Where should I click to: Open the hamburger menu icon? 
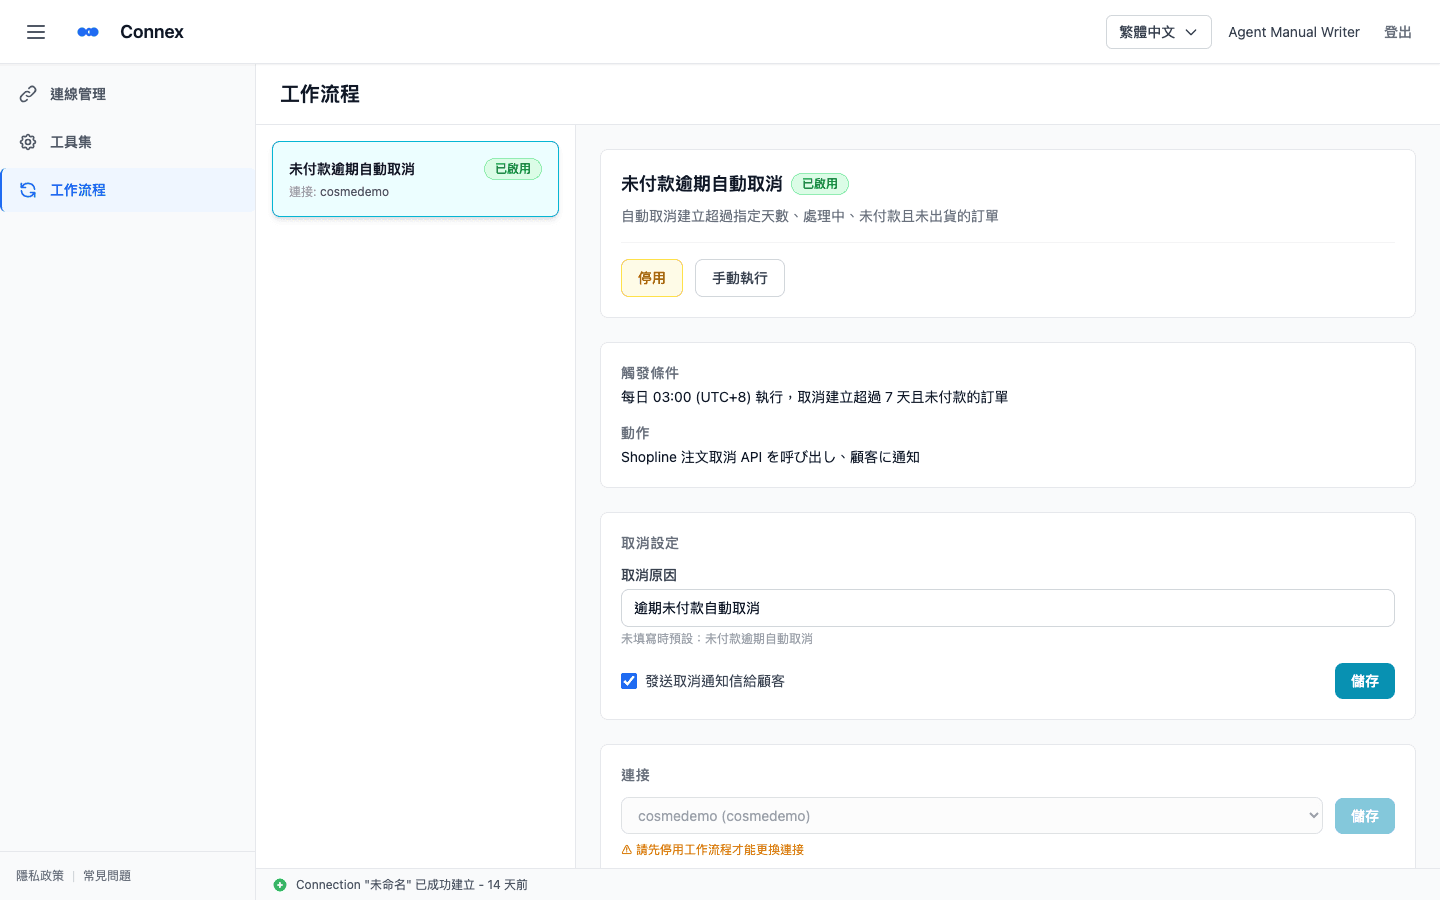(36, 32)
